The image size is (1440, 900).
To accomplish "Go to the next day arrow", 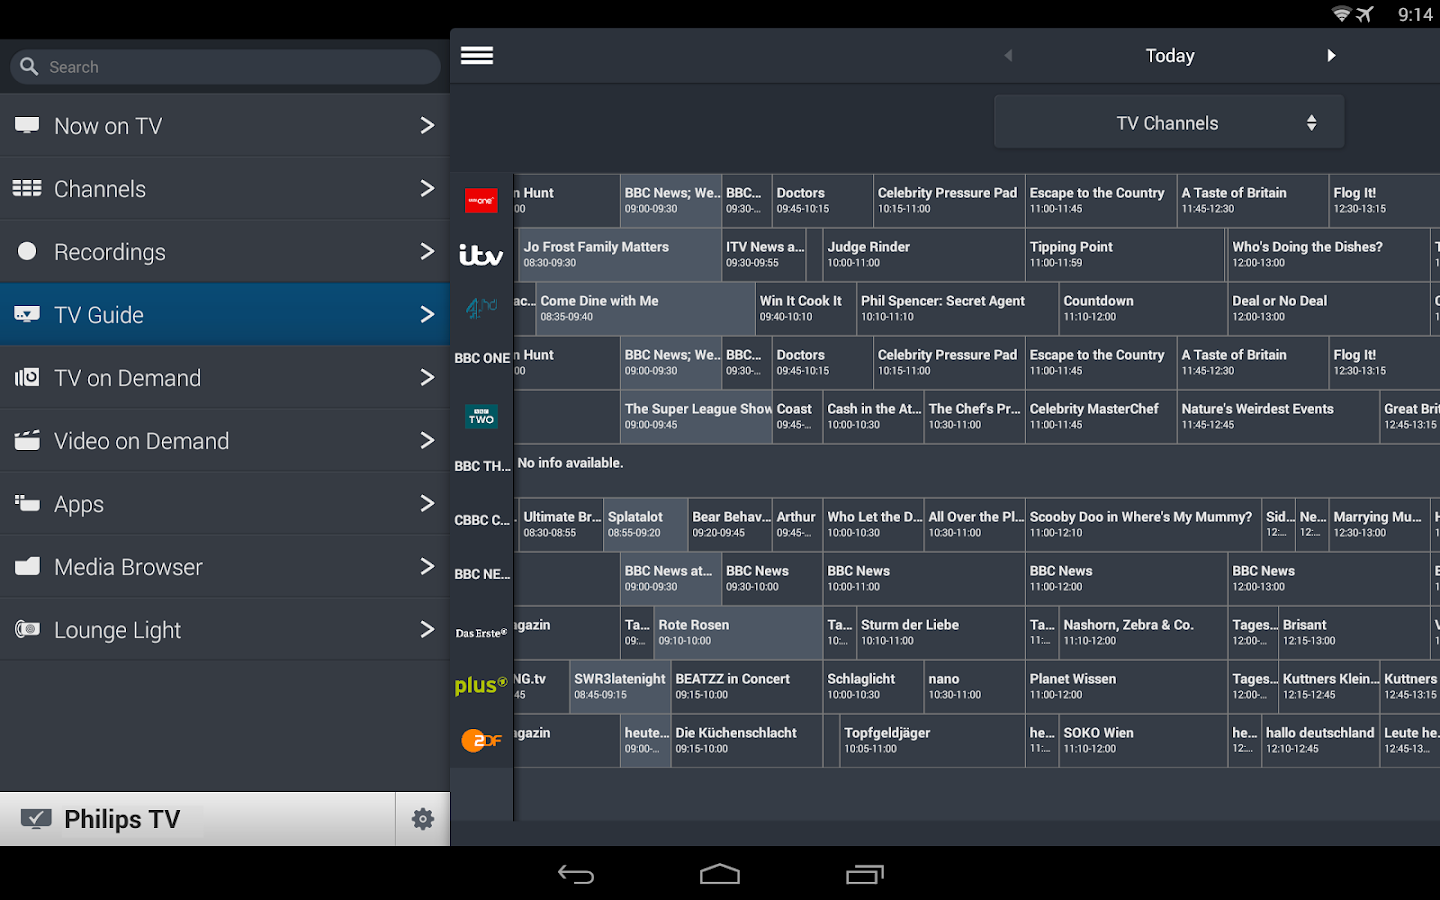I will click(1331, 56).
